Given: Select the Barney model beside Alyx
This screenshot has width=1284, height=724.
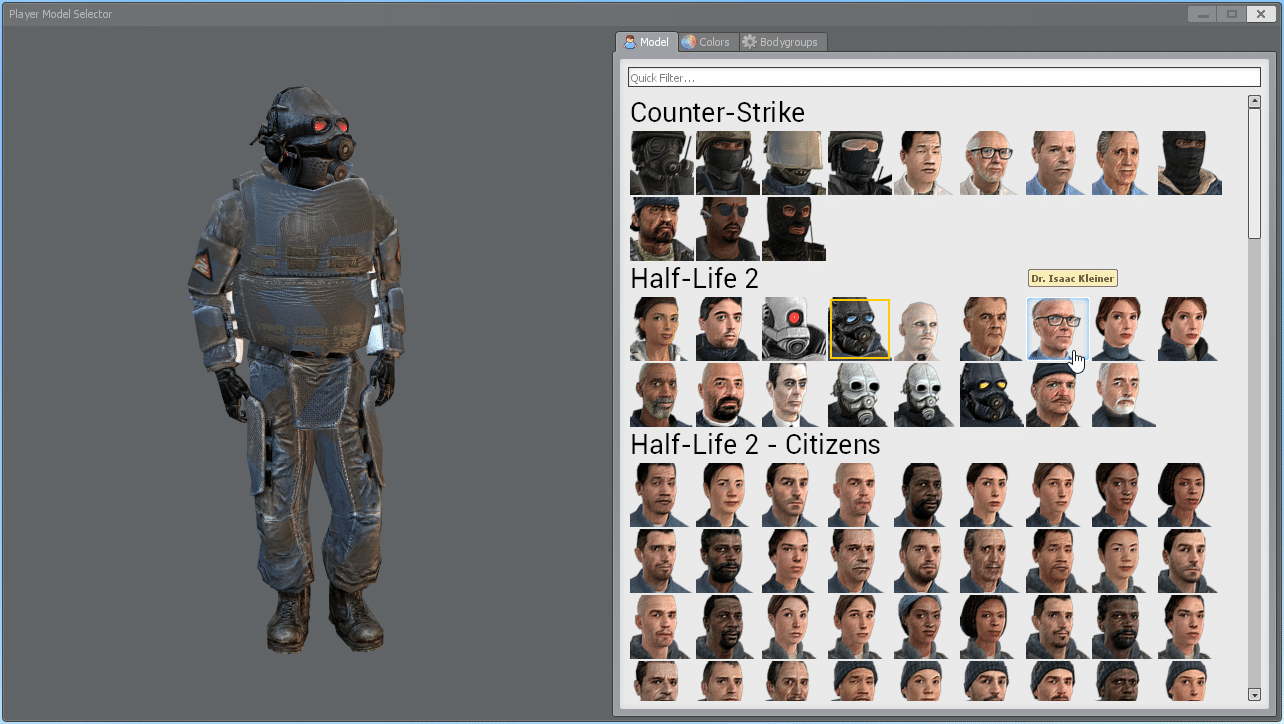Looking at the screenshot, I should pyautogui.click(x=728, y=329).
